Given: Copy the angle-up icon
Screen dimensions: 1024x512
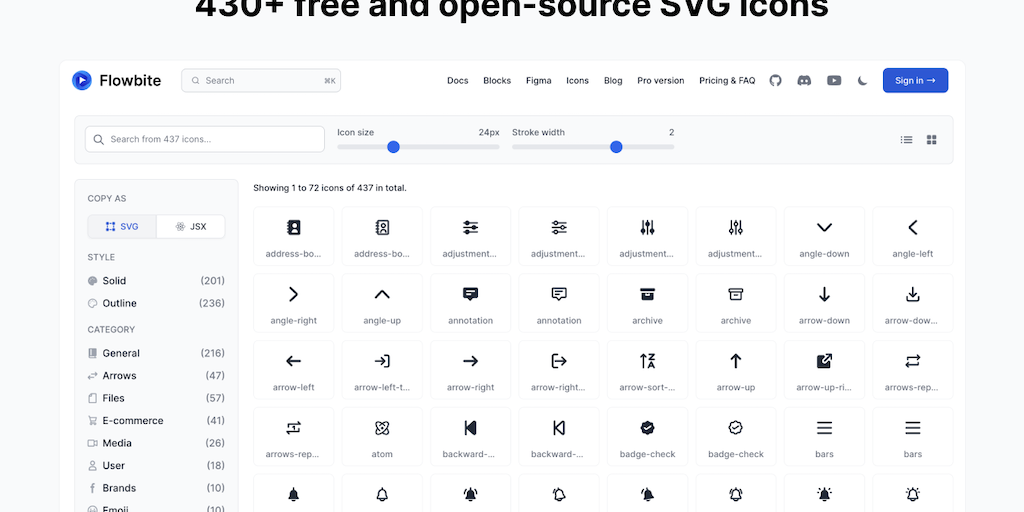Looking at the screenshot, I should click(x=382, y=303).
